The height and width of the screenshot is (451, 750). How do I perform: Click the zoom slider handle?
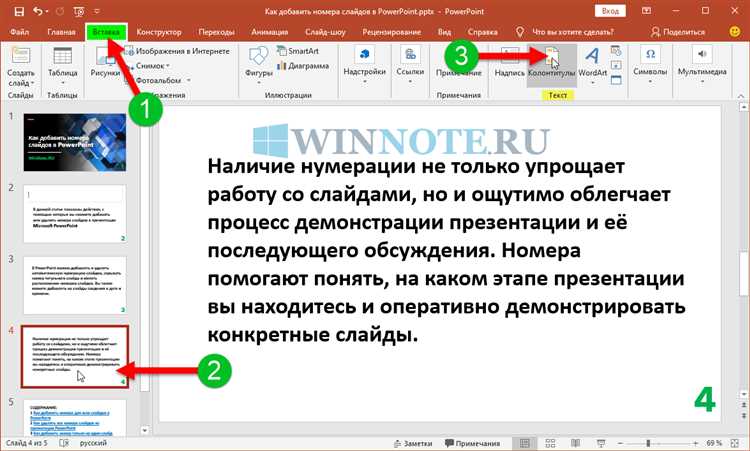[648, 443]
